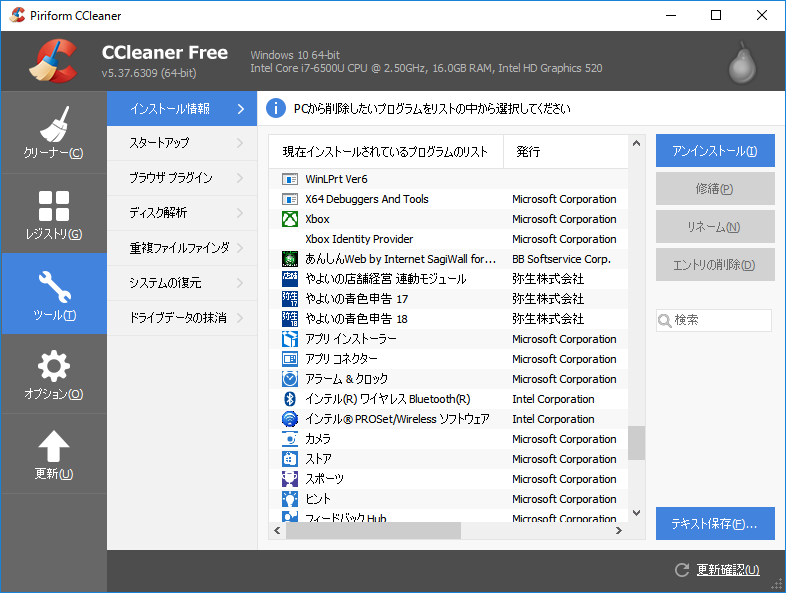Click the アプリ コネクター icon
The width and height of the screenshot is (786, 593).
(x=290, y=359)
